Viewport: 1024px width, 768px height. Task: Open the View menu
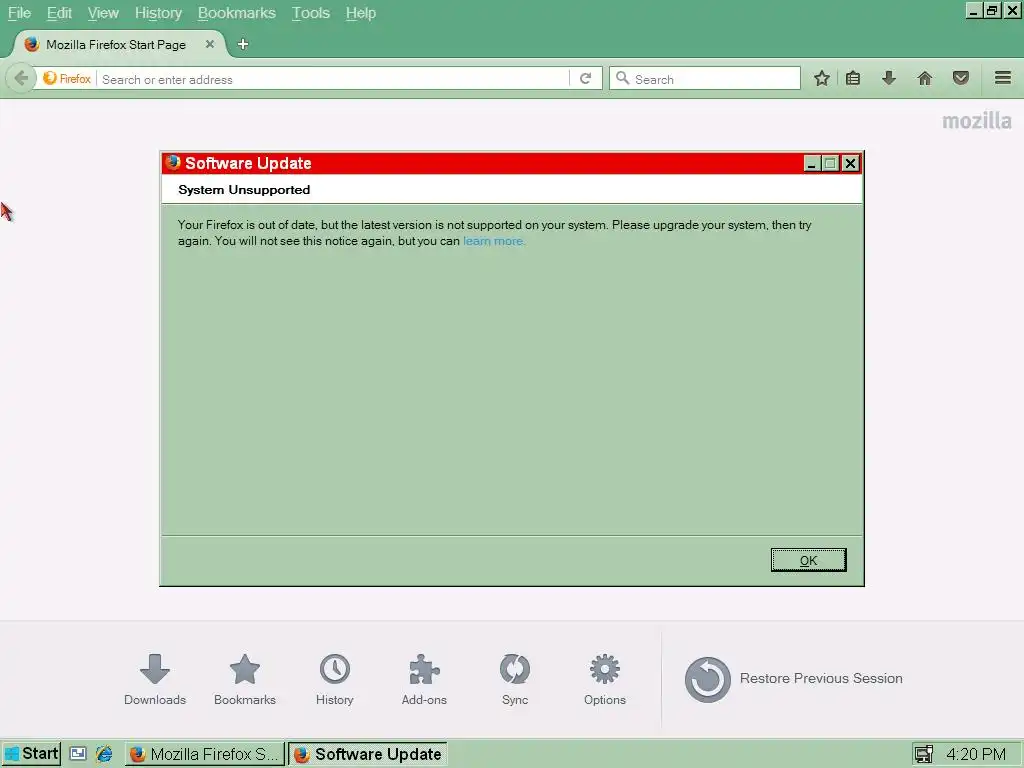click(103, 13)
